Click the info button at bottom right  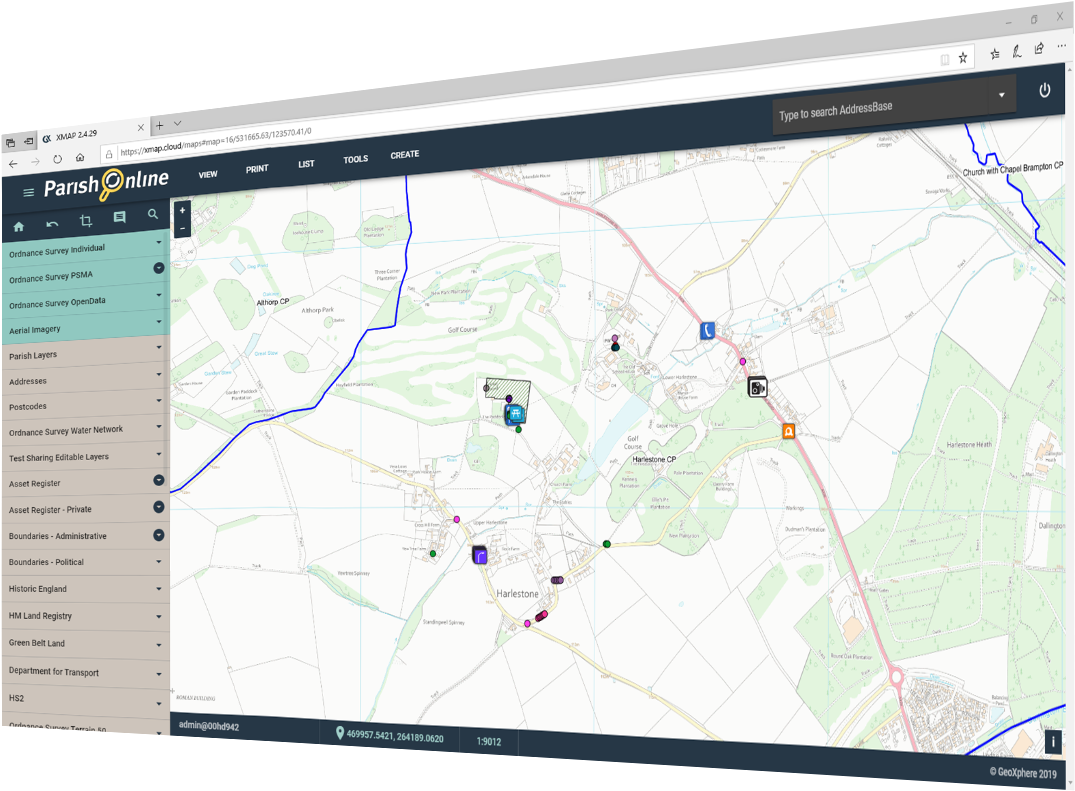pyautogui.click(x=1052, y=741)
